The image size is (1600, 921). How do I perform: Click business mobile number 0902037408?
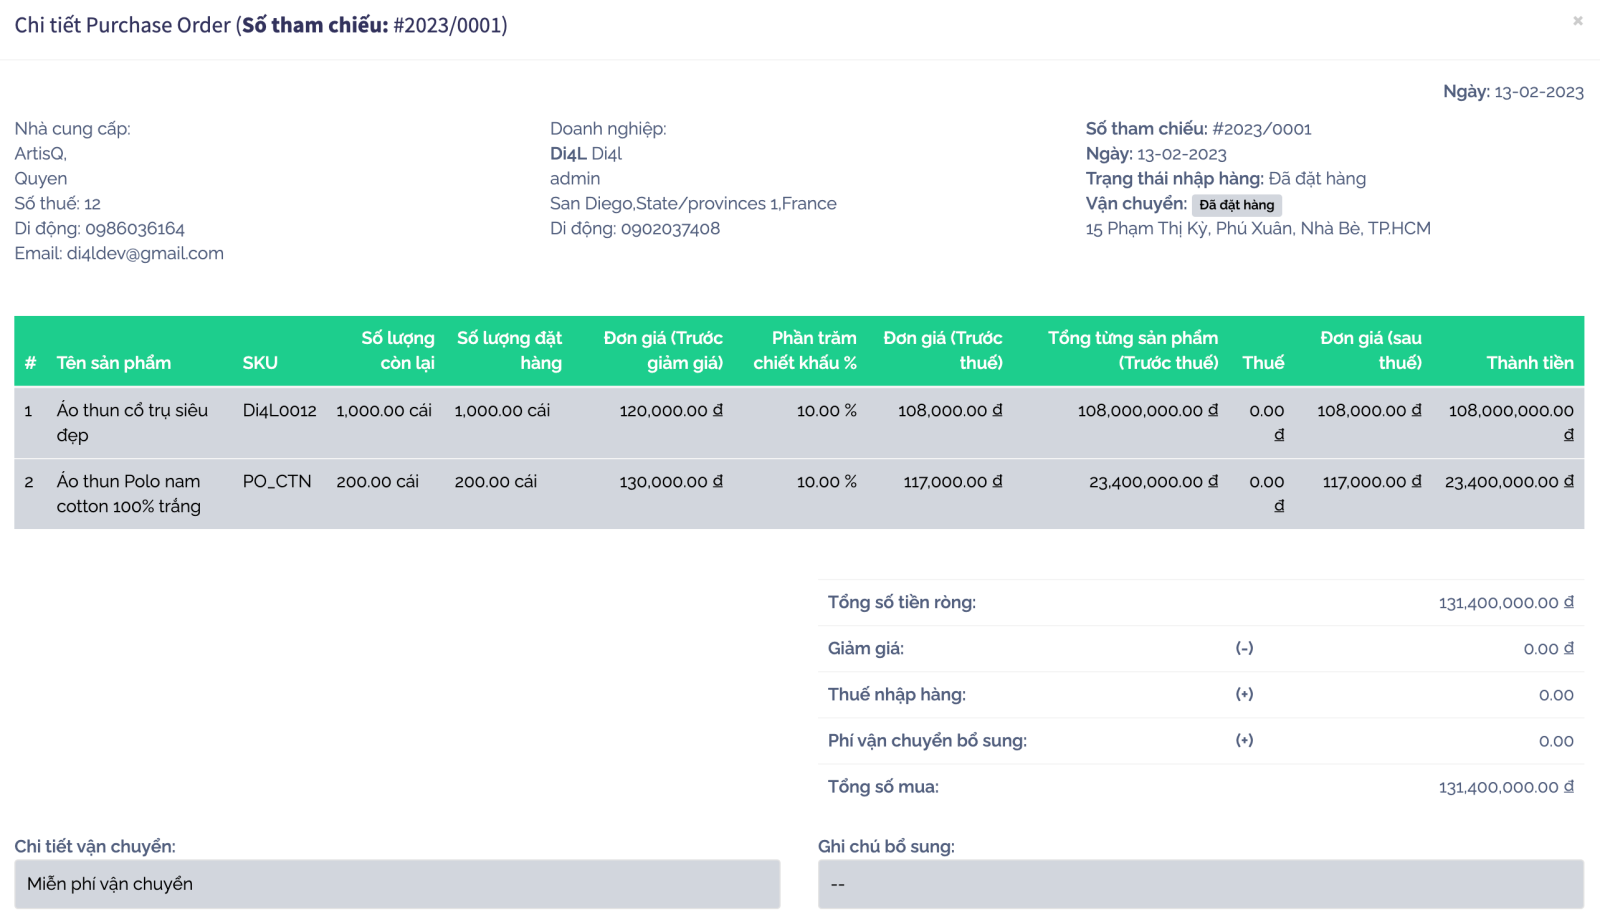point(670,228)
